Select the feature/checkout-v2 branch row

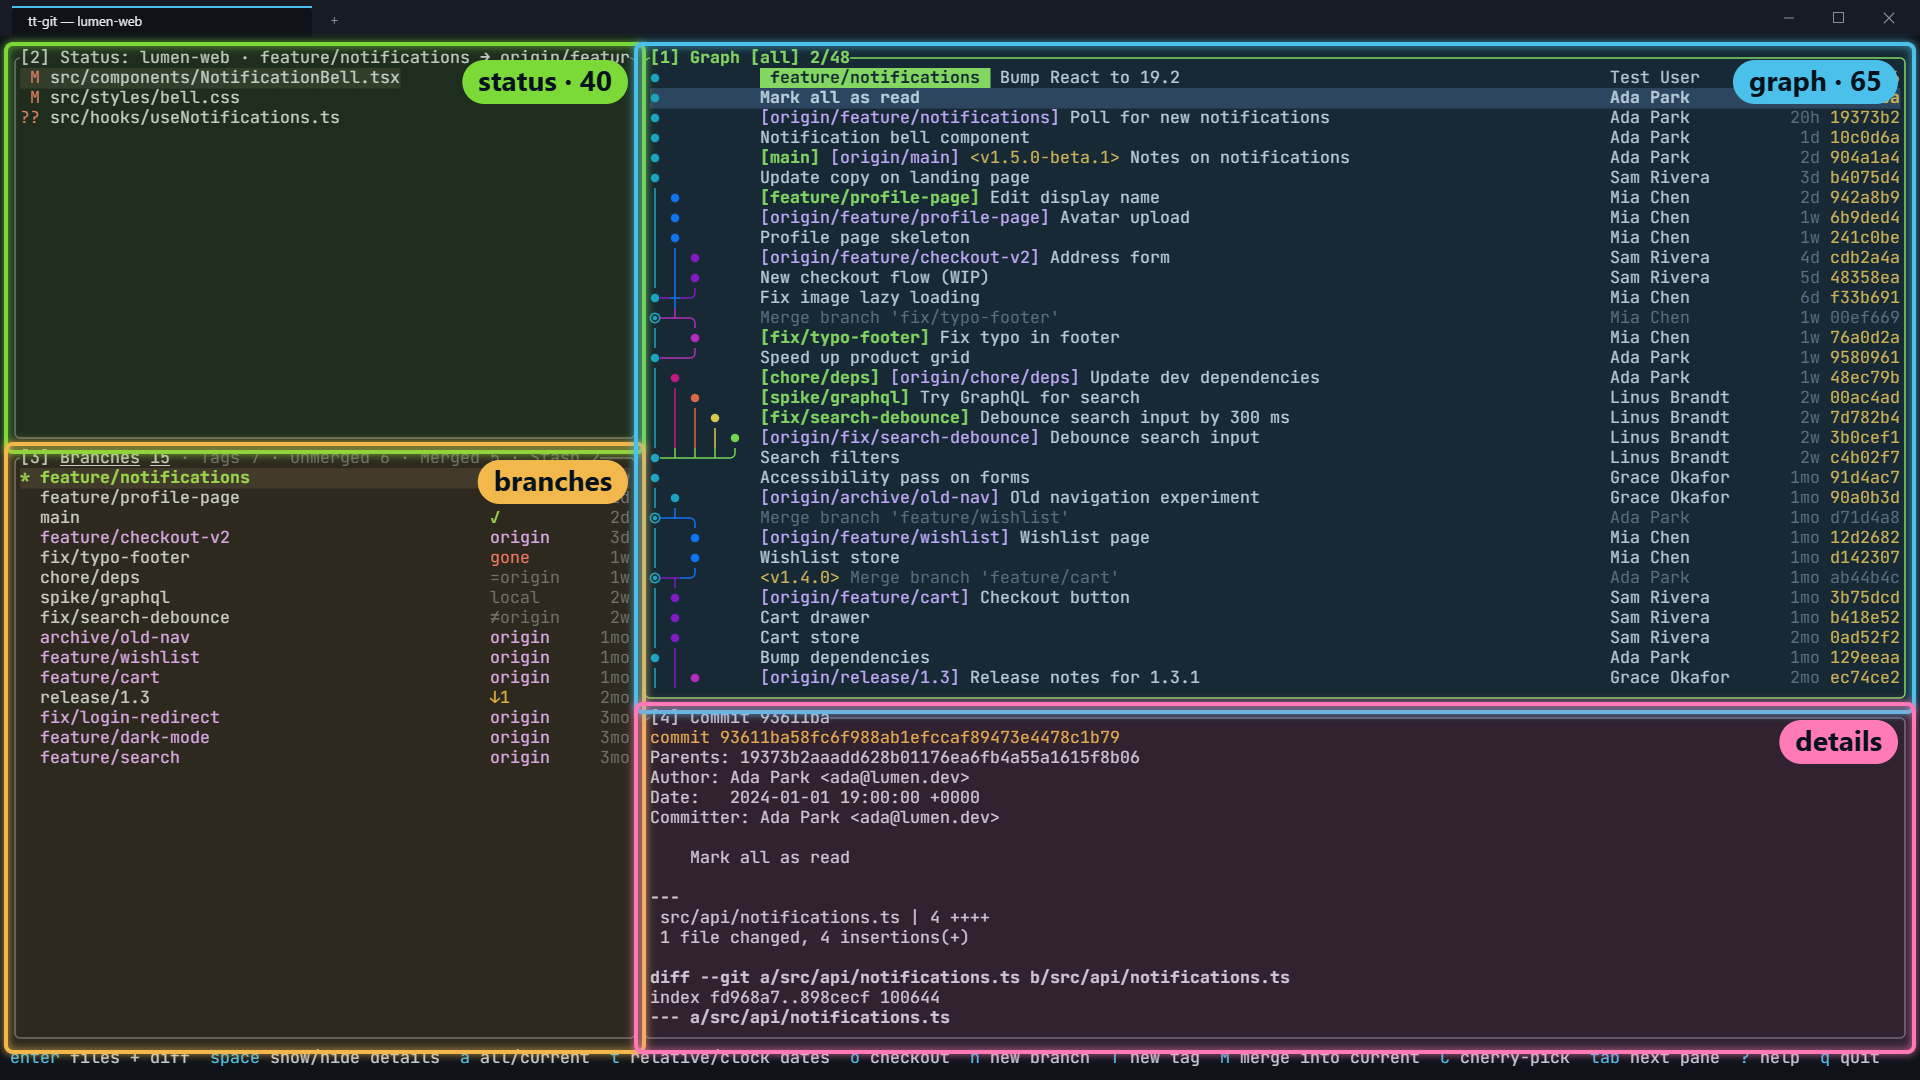[325, 537]
